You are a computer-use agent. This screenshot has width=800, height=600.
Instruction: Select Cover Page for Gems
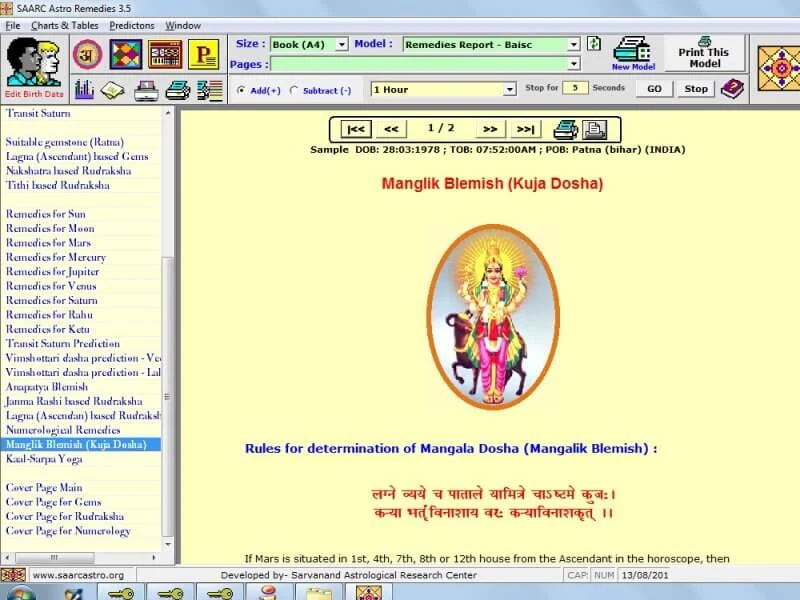[54, 502]
